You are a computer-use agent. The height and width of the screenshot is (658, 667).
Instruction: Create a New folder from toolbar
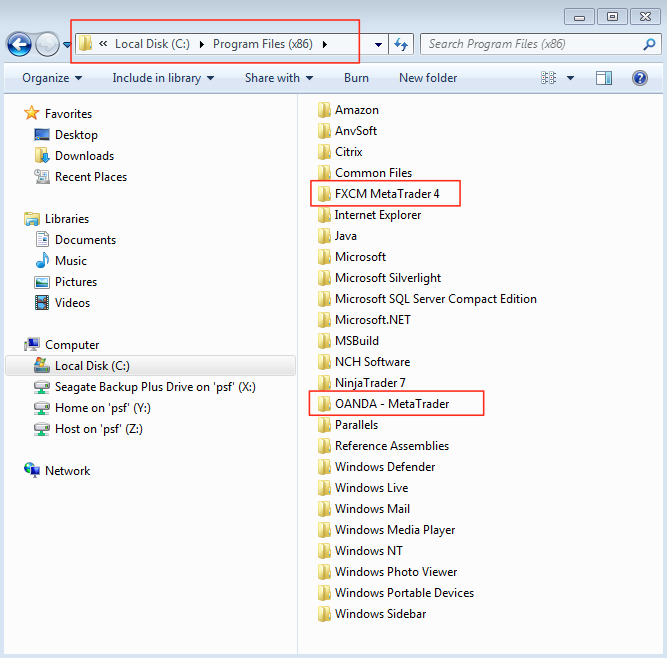point(428,78)
